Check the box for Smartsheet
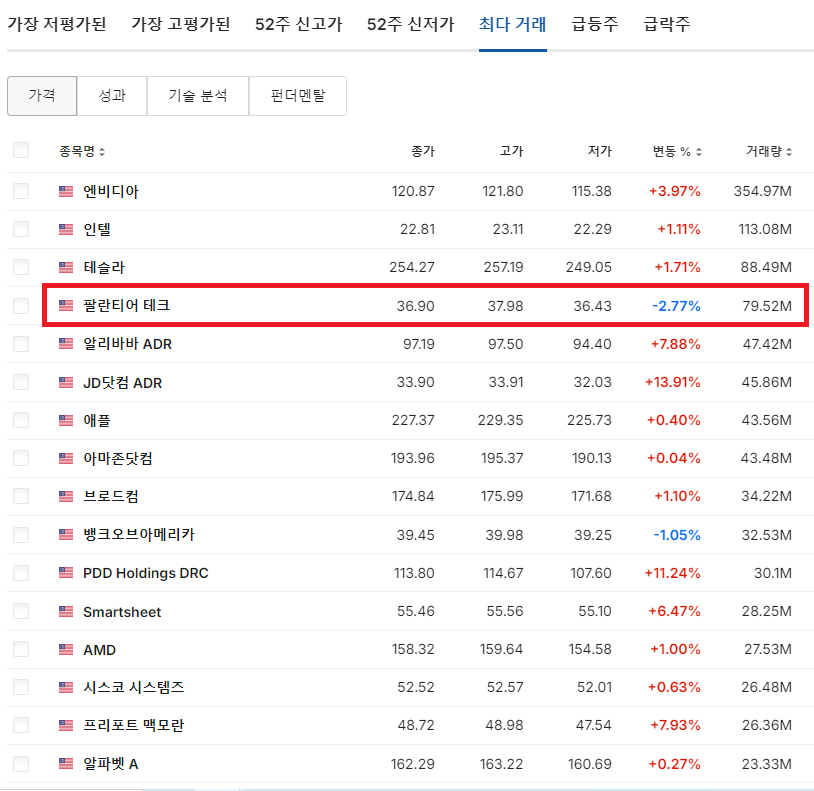This screenshot has height=791, width=814. coord(21,611)
